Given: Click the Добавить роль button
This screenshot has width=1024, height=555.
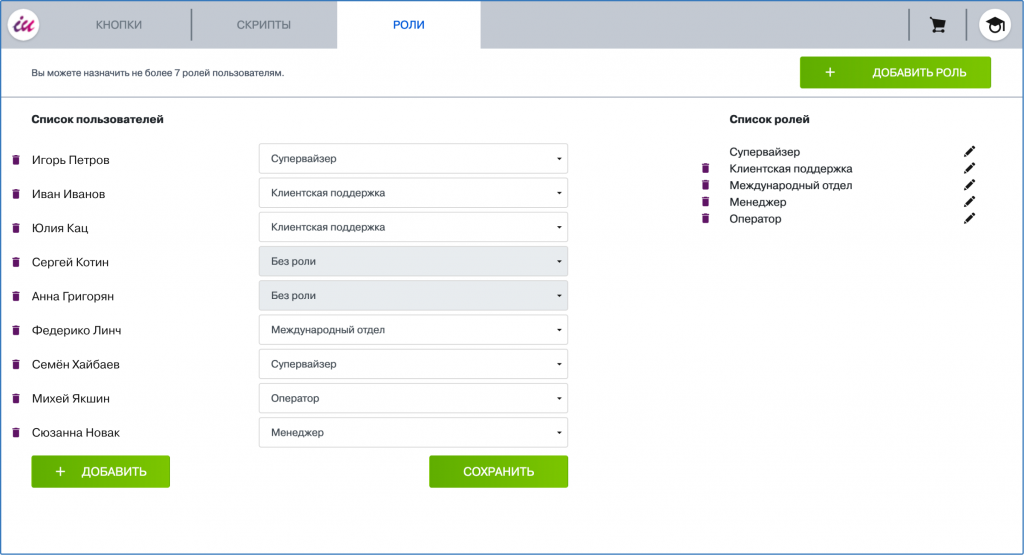Looking at the screenshot, I should 895,73.
